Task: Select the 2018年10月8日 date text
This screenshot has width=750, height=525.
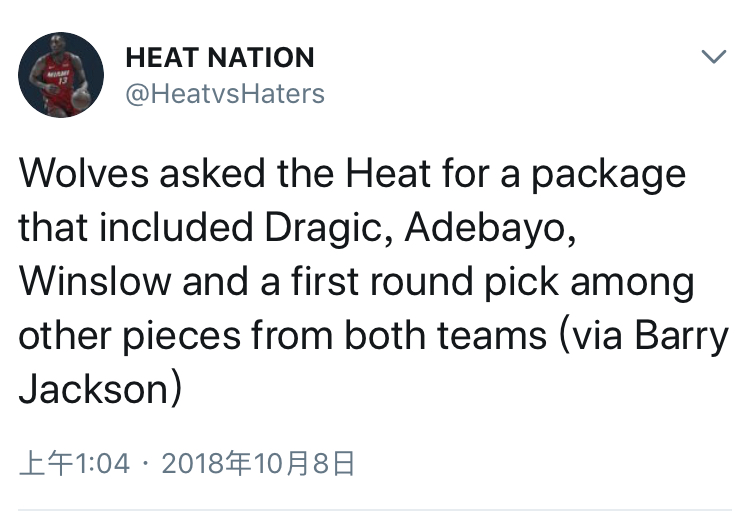Action: (x=258, y=463)
